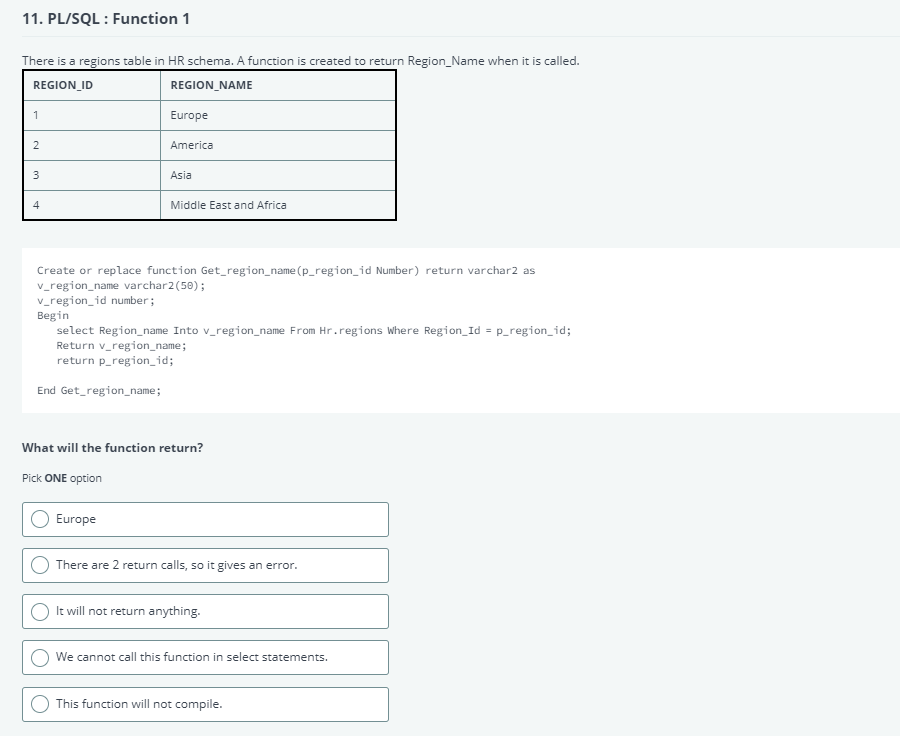Click the "11. PL/SQL : Function 1" heading

point(106,19)
